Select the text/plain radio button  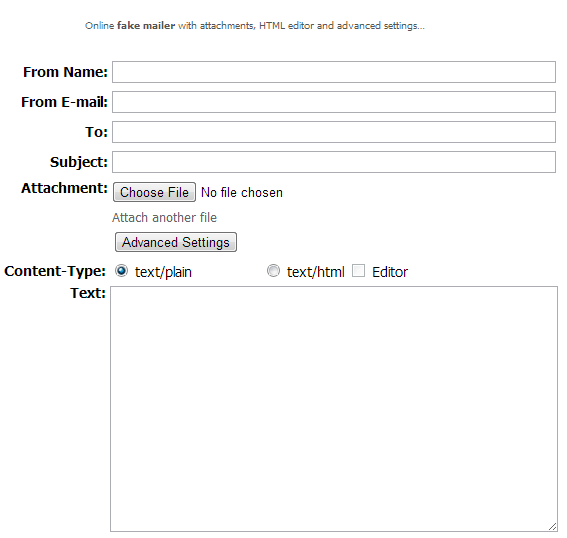[x=122, y=270]
